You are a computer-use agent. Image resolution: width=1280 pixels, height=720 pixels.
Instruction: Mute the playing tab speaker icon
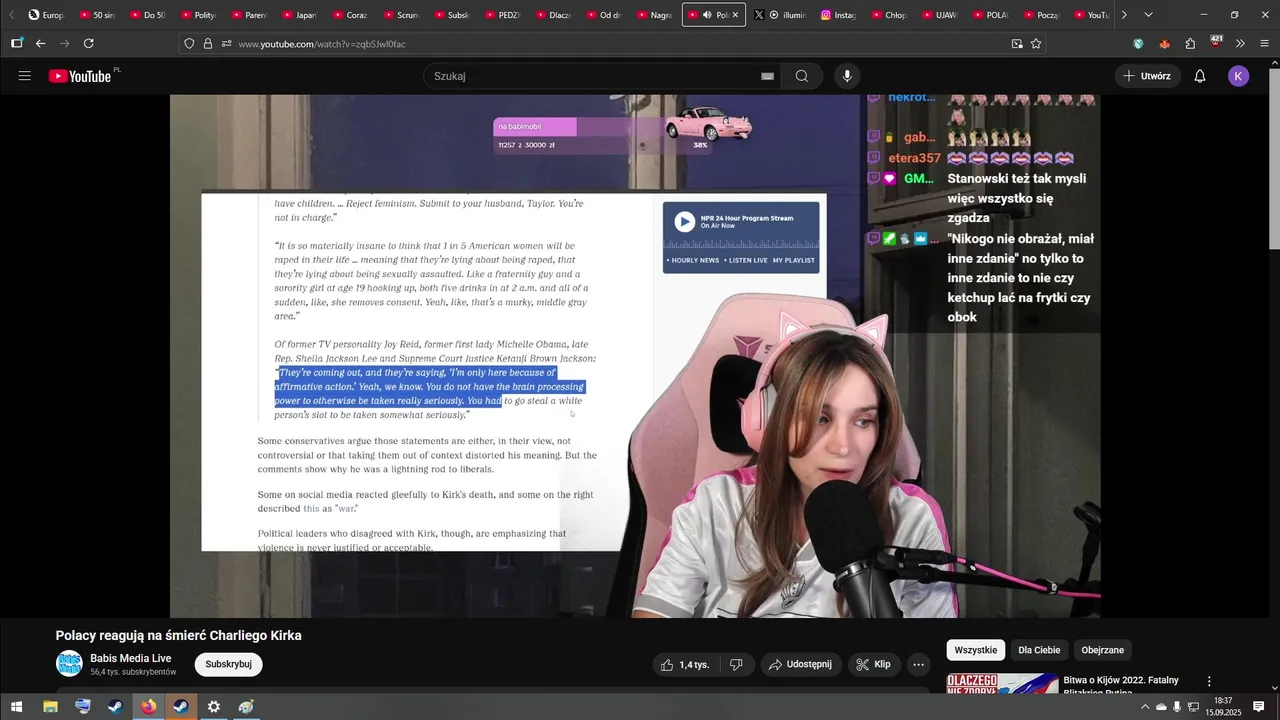707,15
